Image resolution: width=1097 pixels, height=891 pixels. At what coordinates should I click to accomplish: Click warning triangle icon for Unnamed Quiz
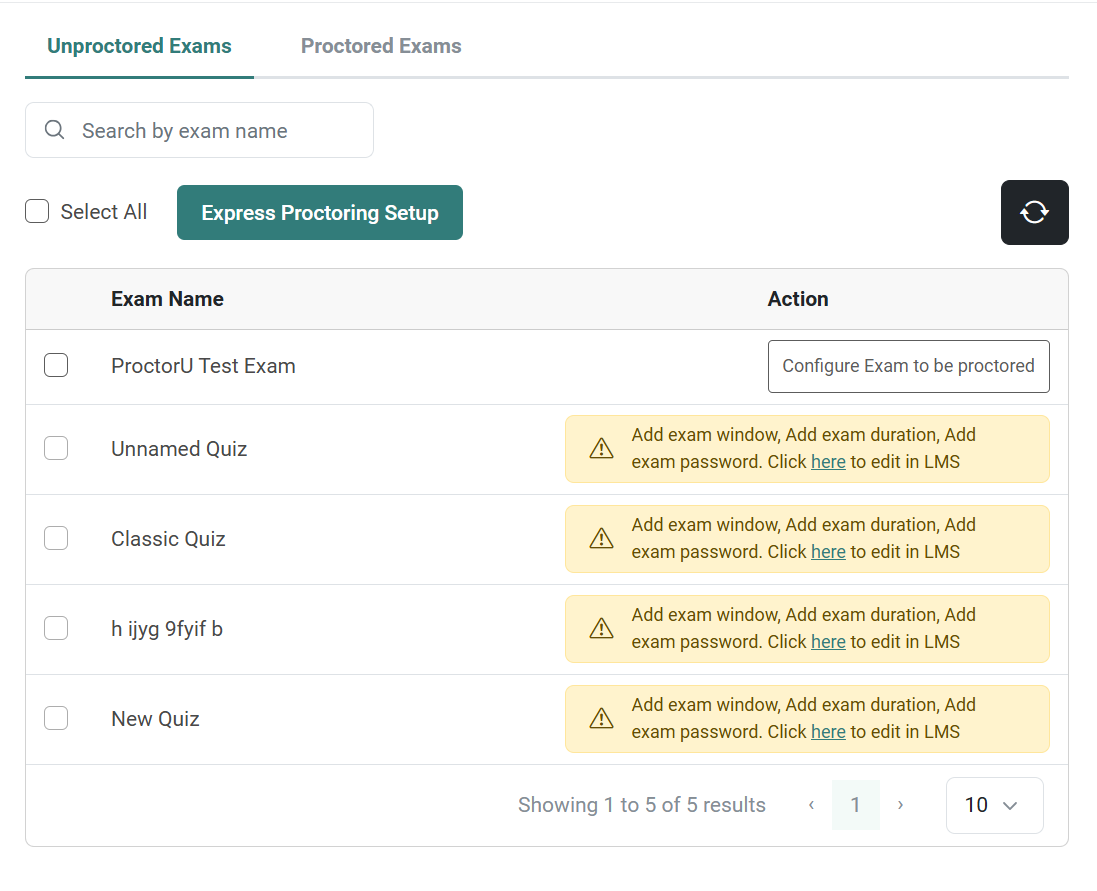tap(601, 449)
